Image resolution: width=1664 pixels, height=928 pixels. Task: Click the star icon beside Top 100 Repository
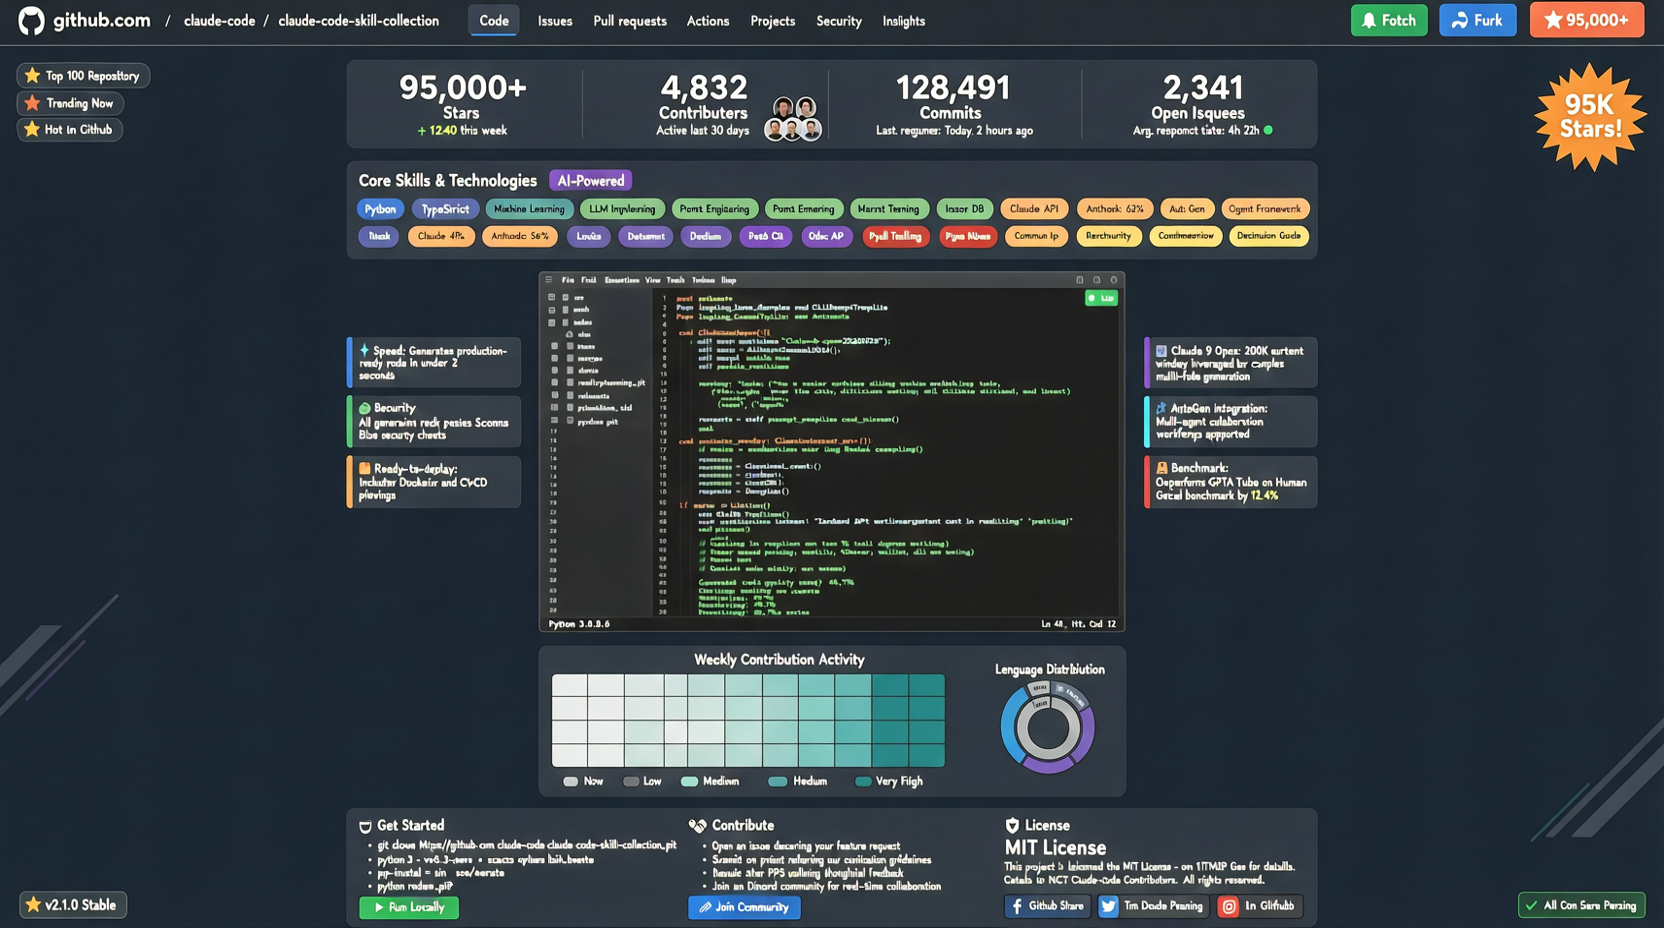tap(32, 76)
